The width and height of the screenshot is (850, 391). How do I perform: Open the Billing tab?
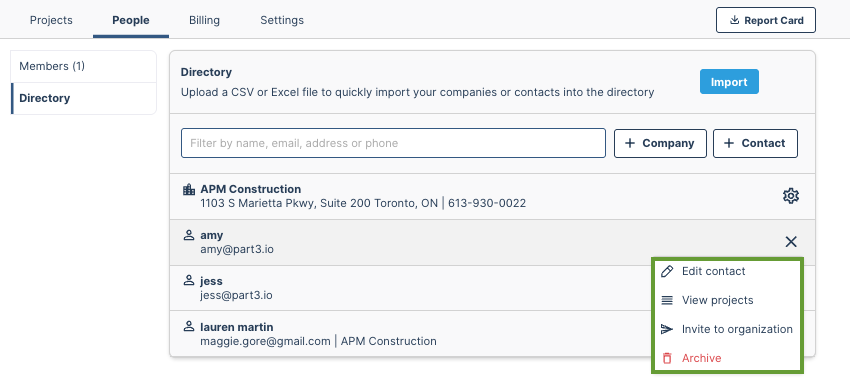204,20
